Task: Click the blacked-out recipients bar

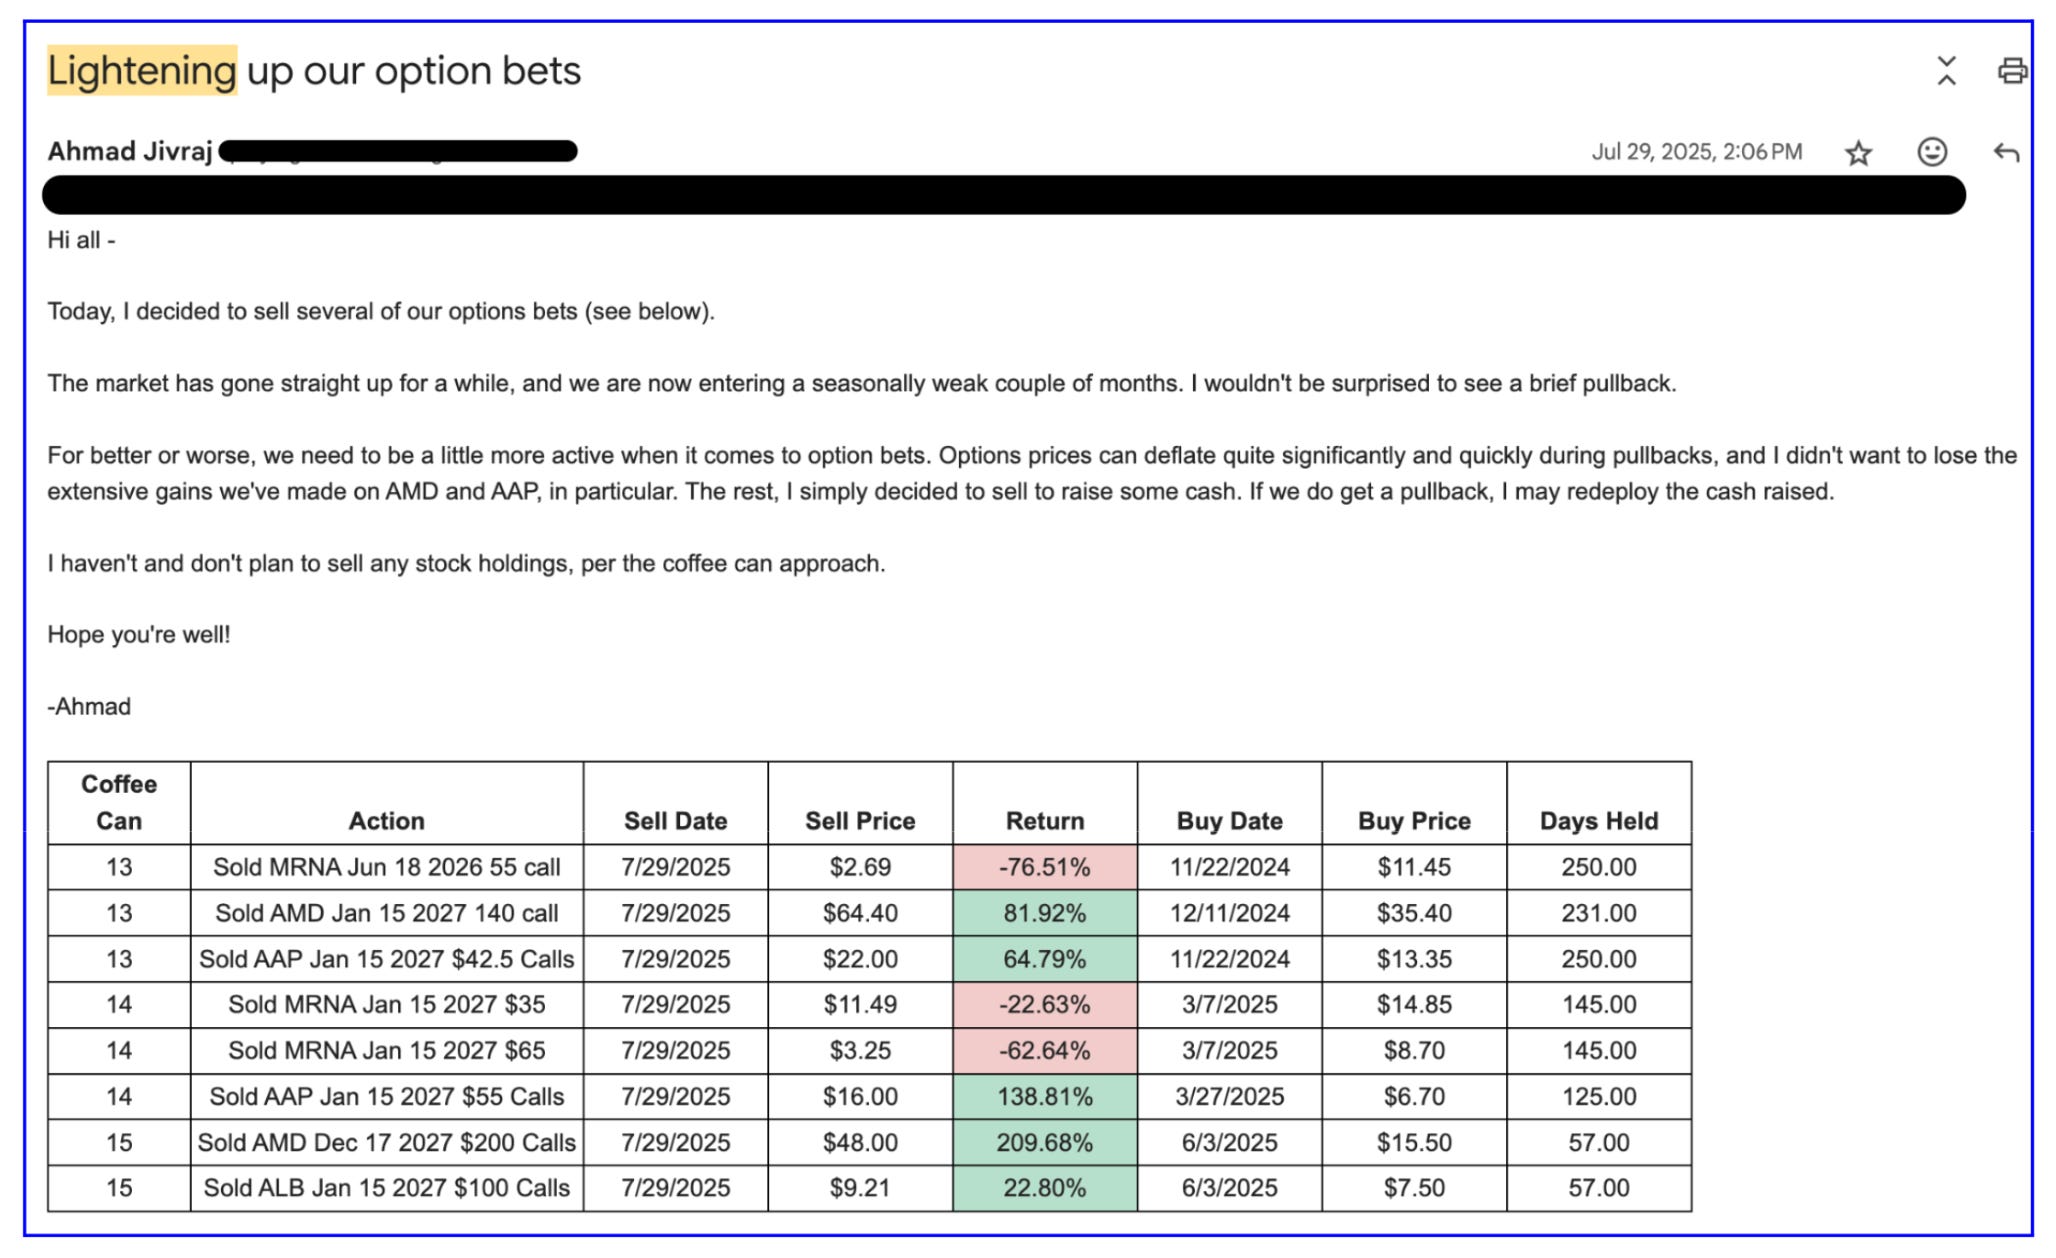Action: 1003,195
